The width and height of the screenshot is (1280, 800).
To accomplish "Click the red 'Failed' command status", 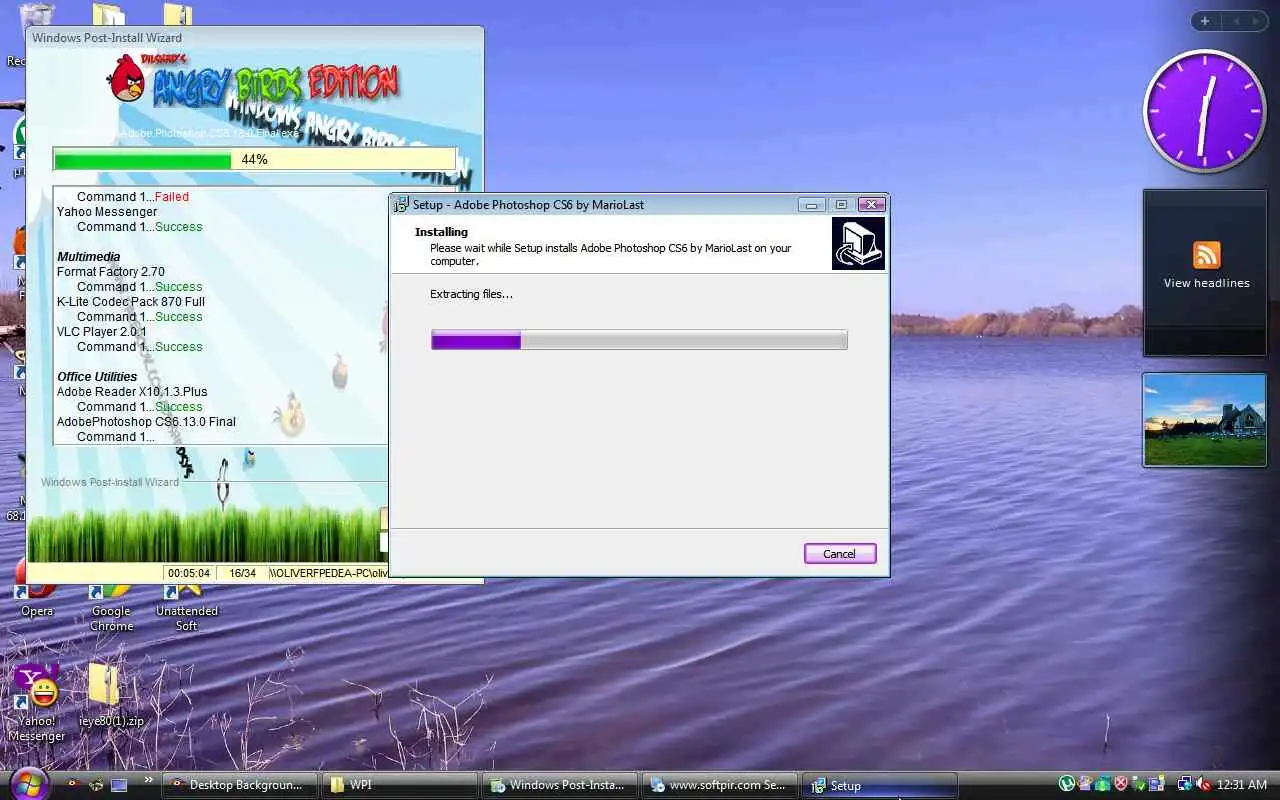I will pos(172,197).
